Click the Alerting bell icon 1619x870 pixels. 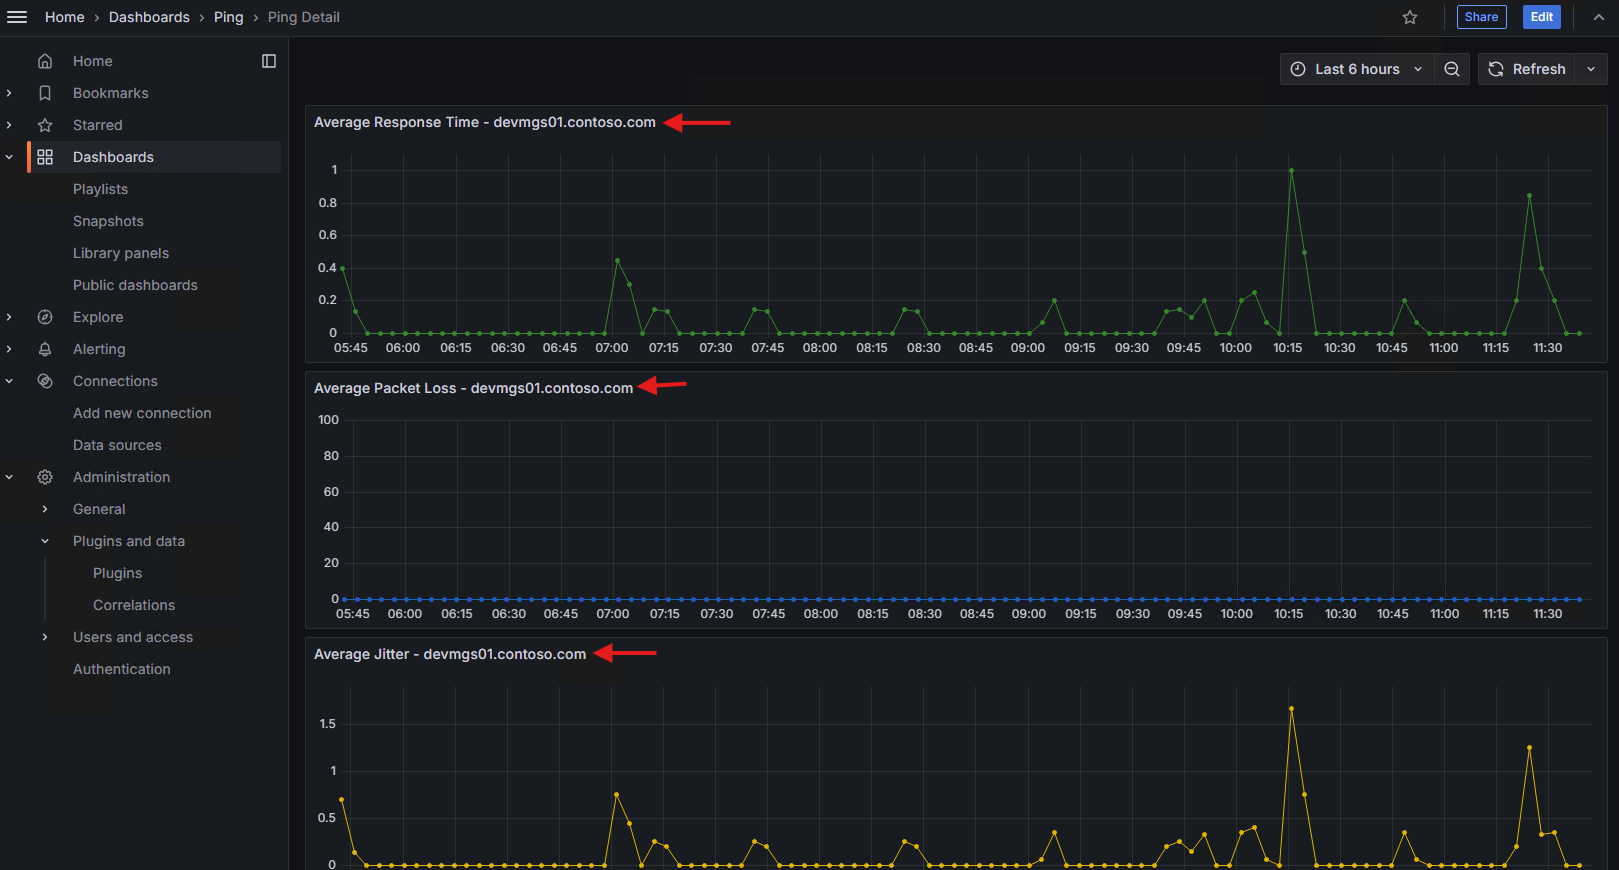pyautogui.click(x=45, y=349)
